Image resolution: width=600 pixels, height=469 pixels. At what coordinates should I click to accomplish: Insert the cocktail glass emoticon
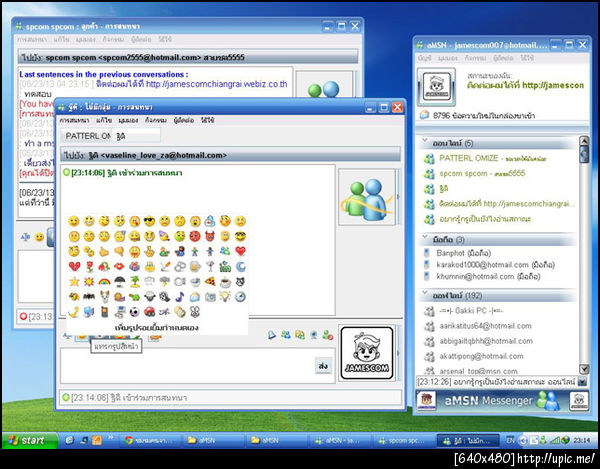[210, 266]
